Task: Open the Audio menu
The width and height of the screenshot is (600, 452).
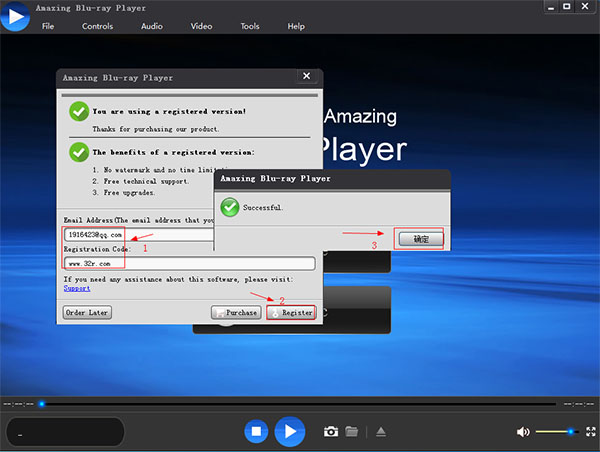Action: click(x=152, y=26)
